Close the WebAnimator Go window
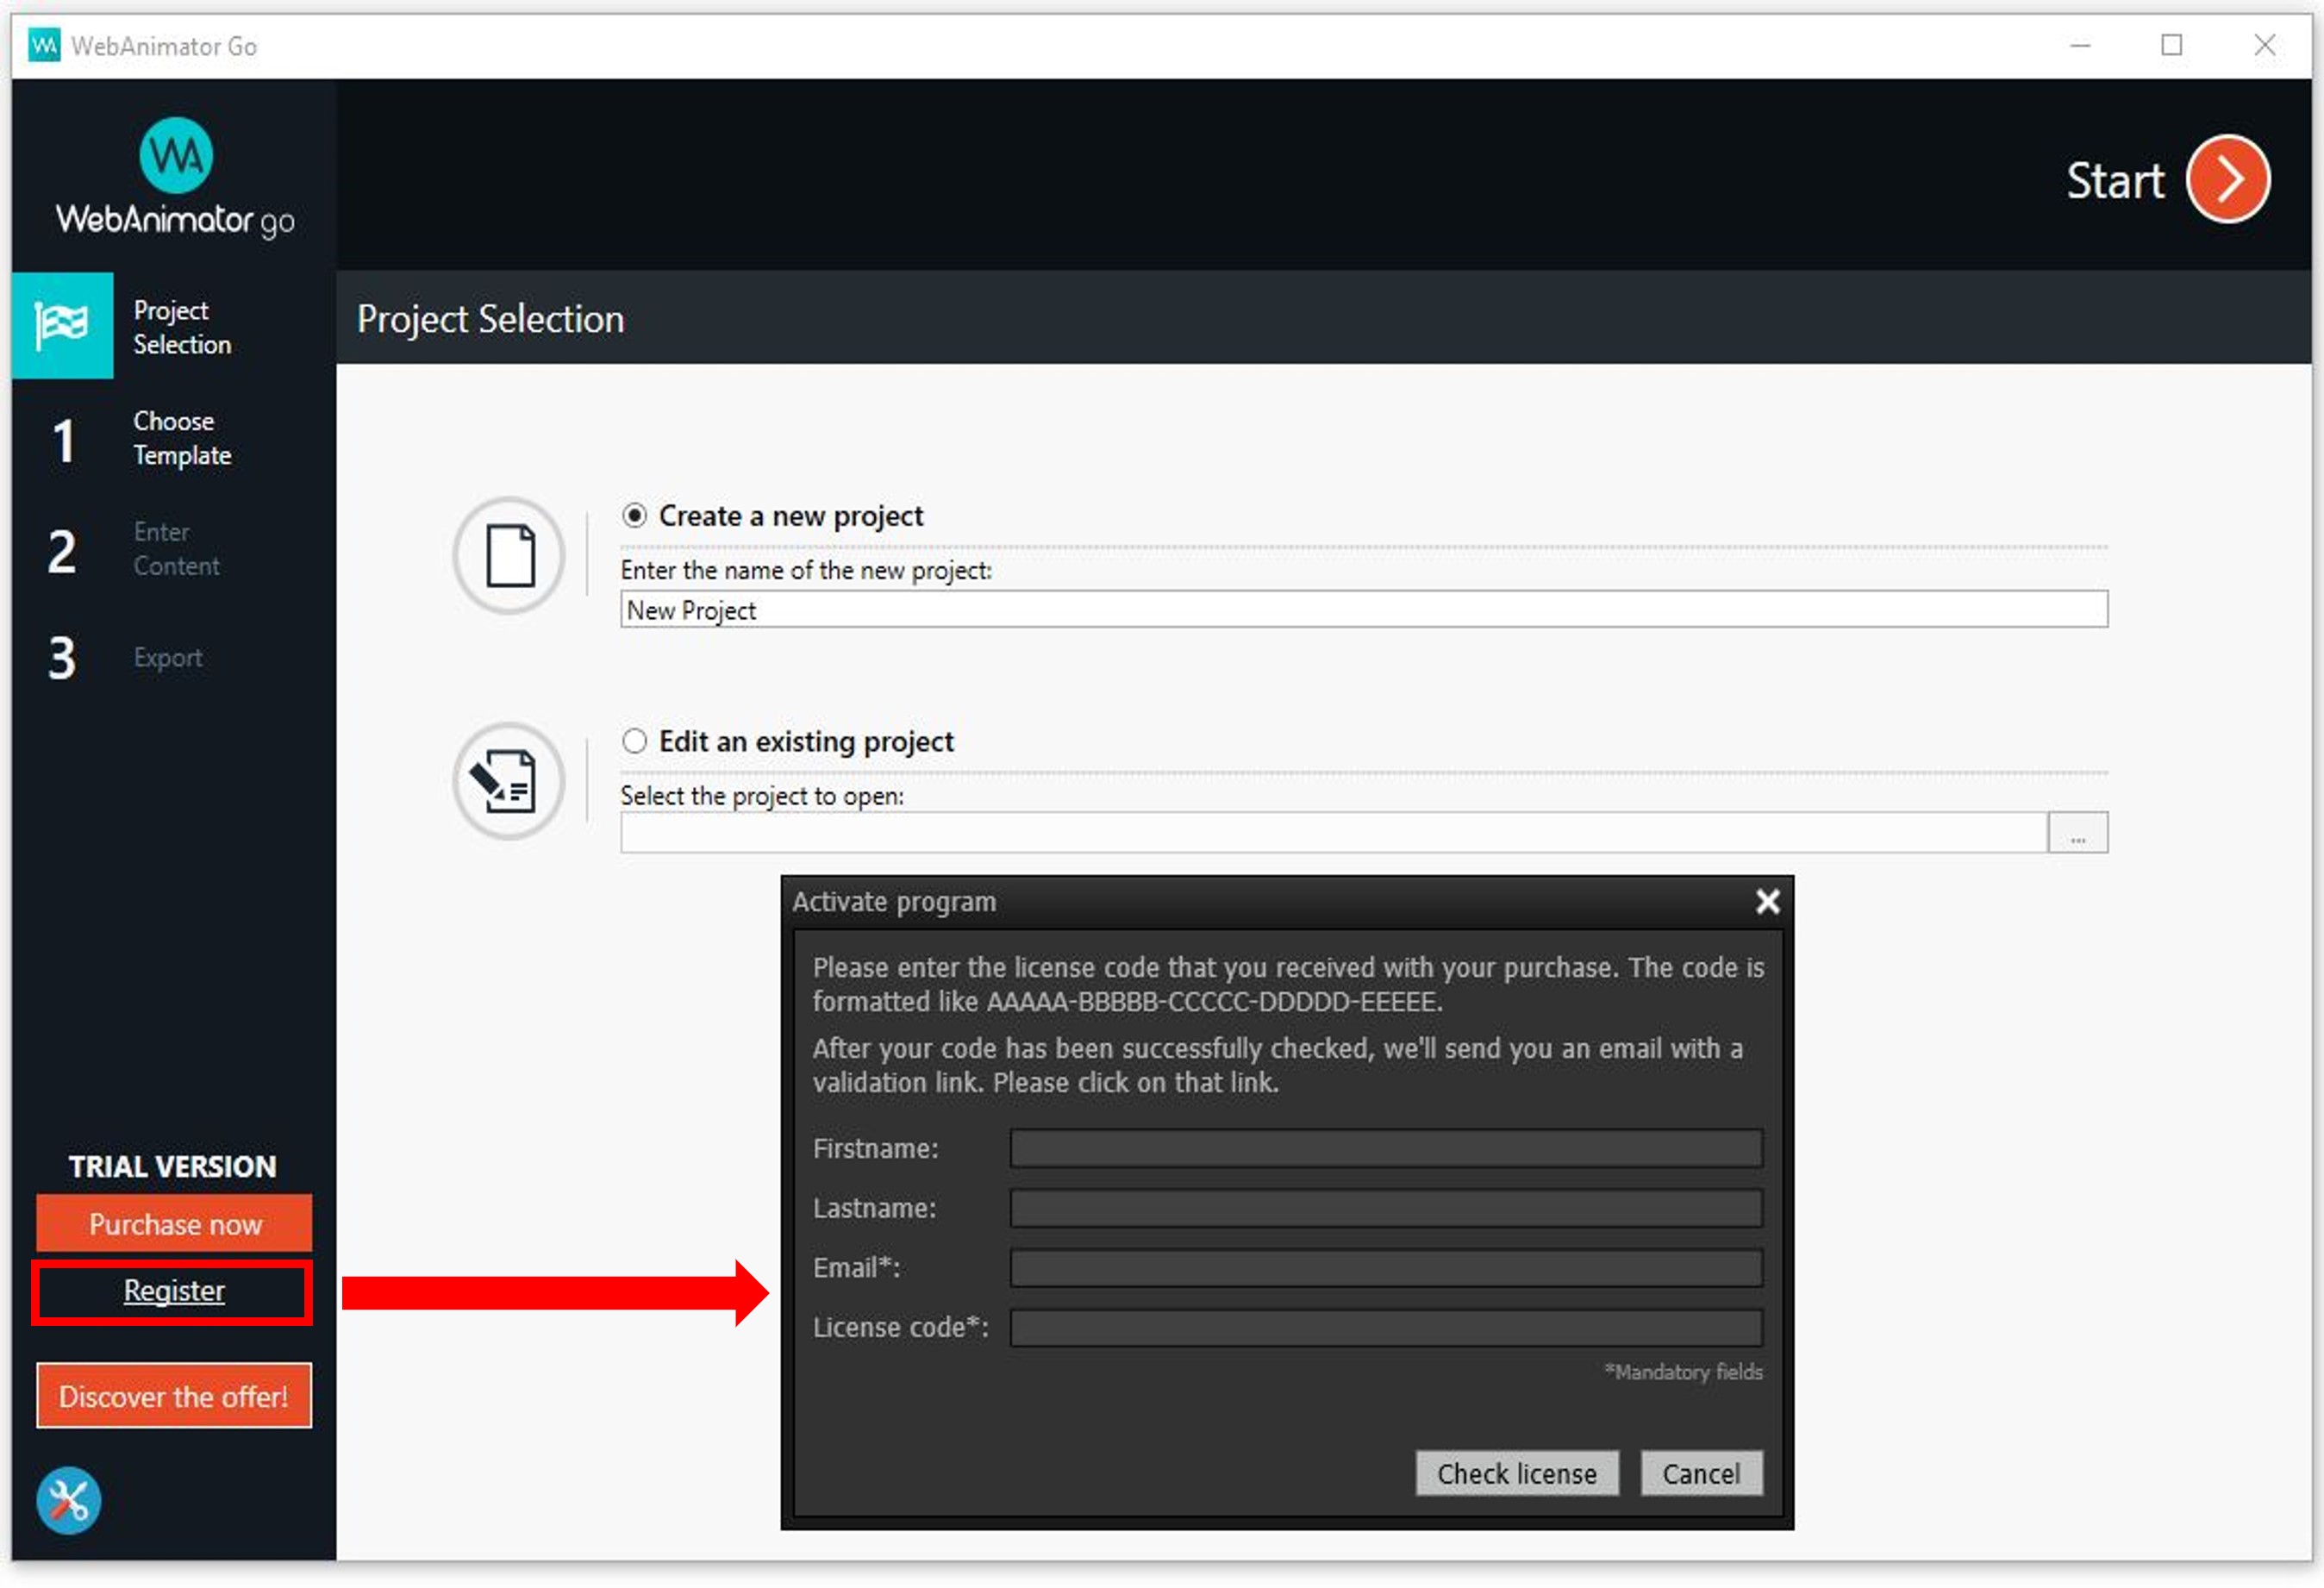The width and height of the screenshot is (2324, 1588). 2265,45
